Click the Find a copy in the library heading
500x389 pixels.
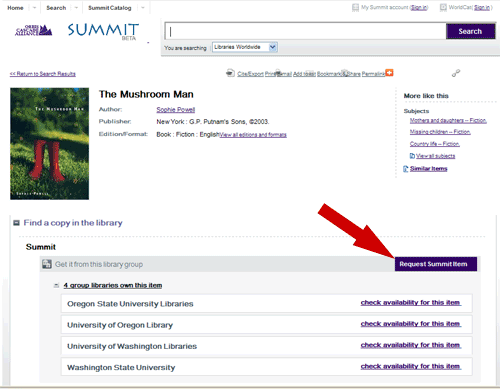(73, 223)
